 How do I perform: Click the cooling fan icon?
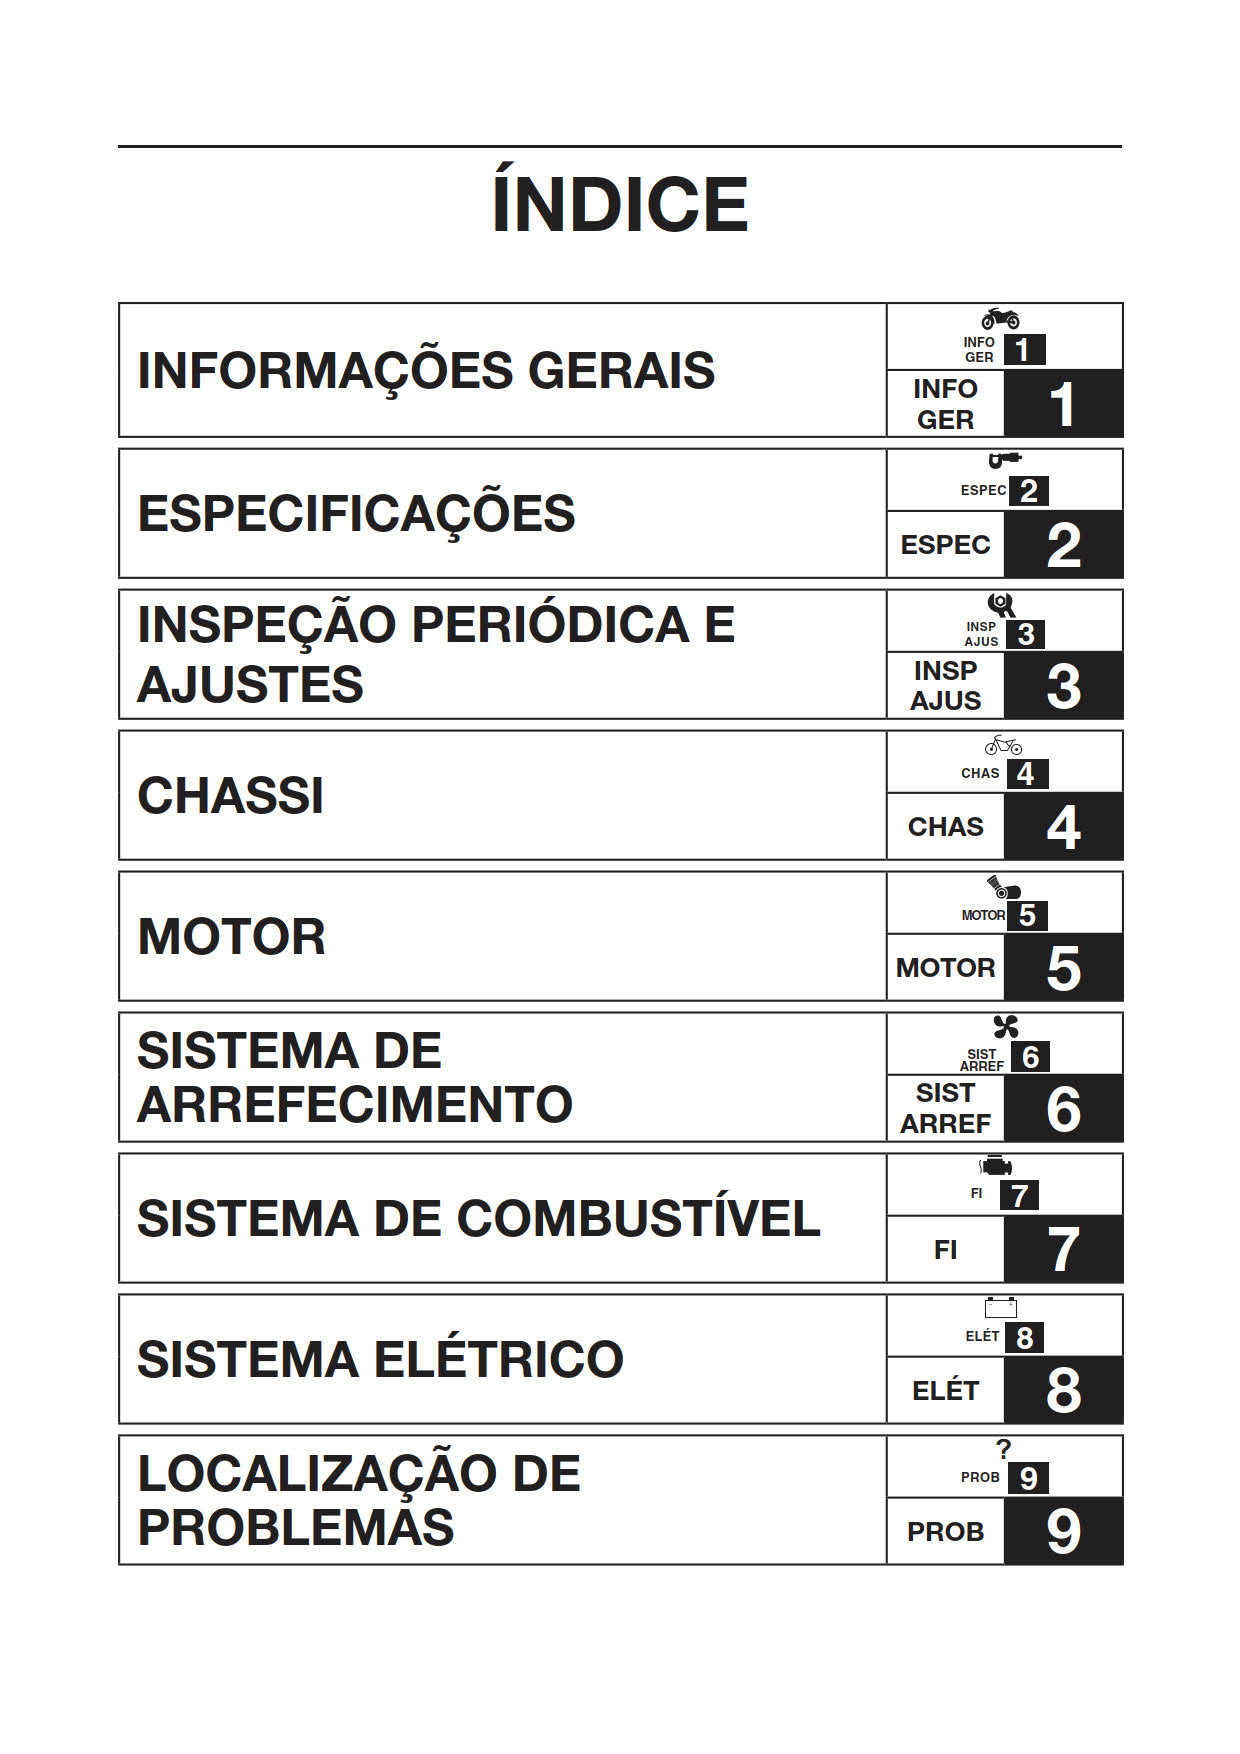tap(1005, 1027)
